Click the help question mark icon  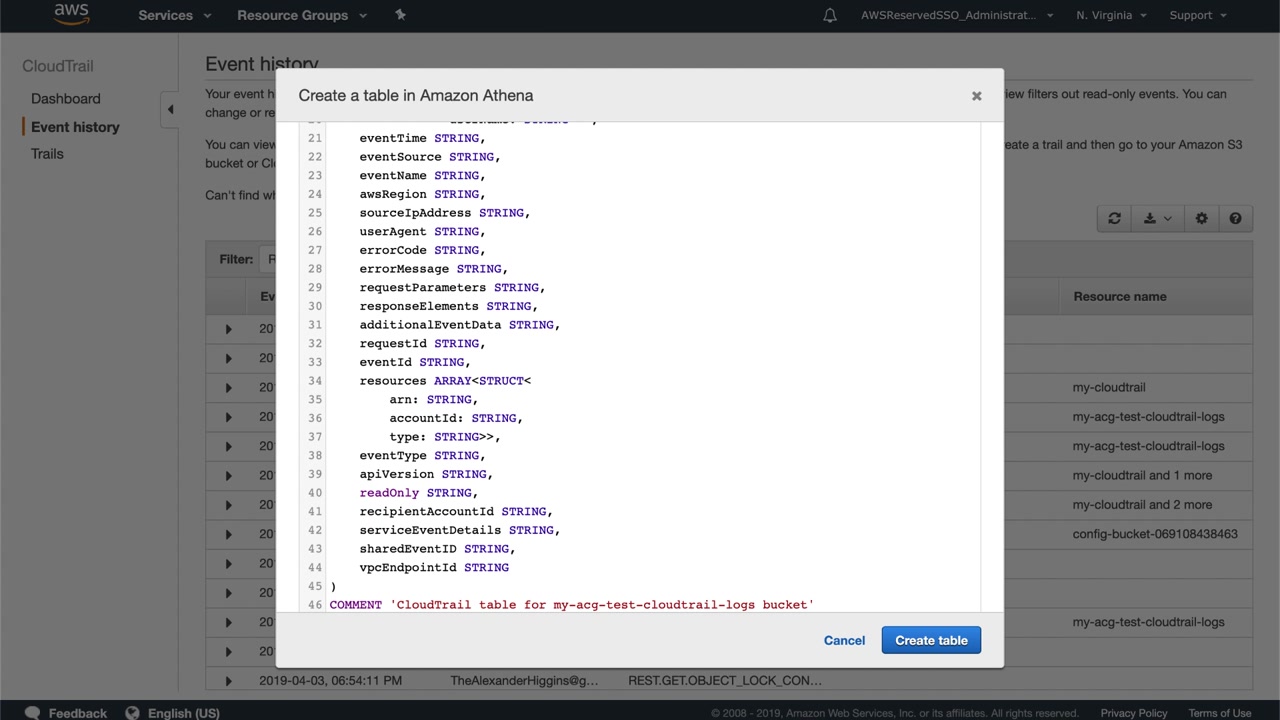click(1235, 219)
